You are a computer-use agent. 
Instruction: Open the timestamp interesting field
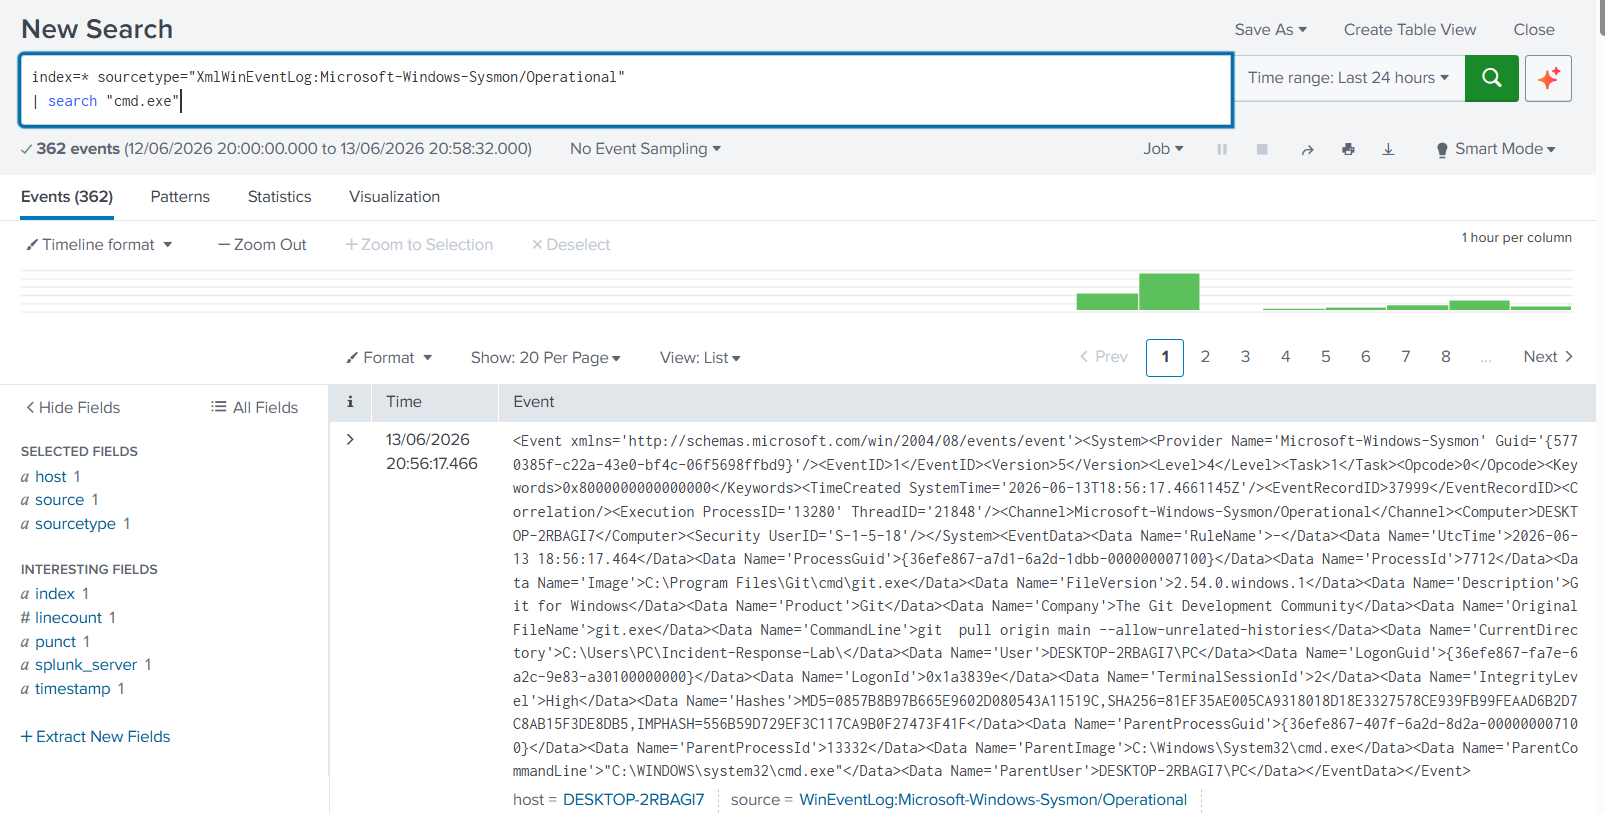(72, 689)
